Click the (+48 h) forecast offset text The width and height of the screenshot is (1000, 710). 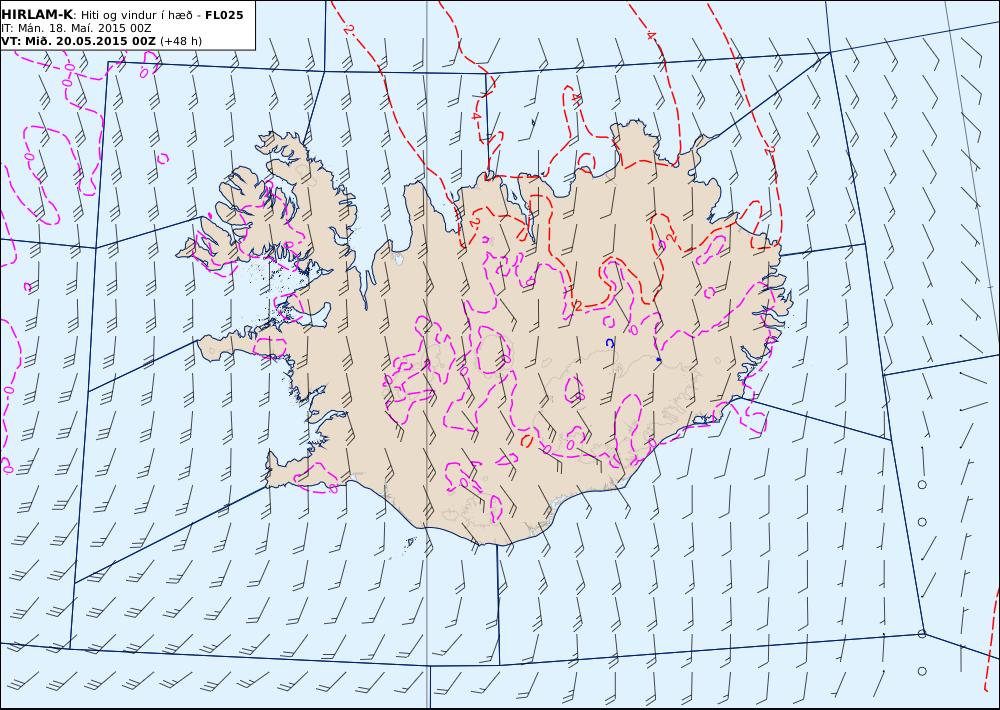tap(181, 41)
